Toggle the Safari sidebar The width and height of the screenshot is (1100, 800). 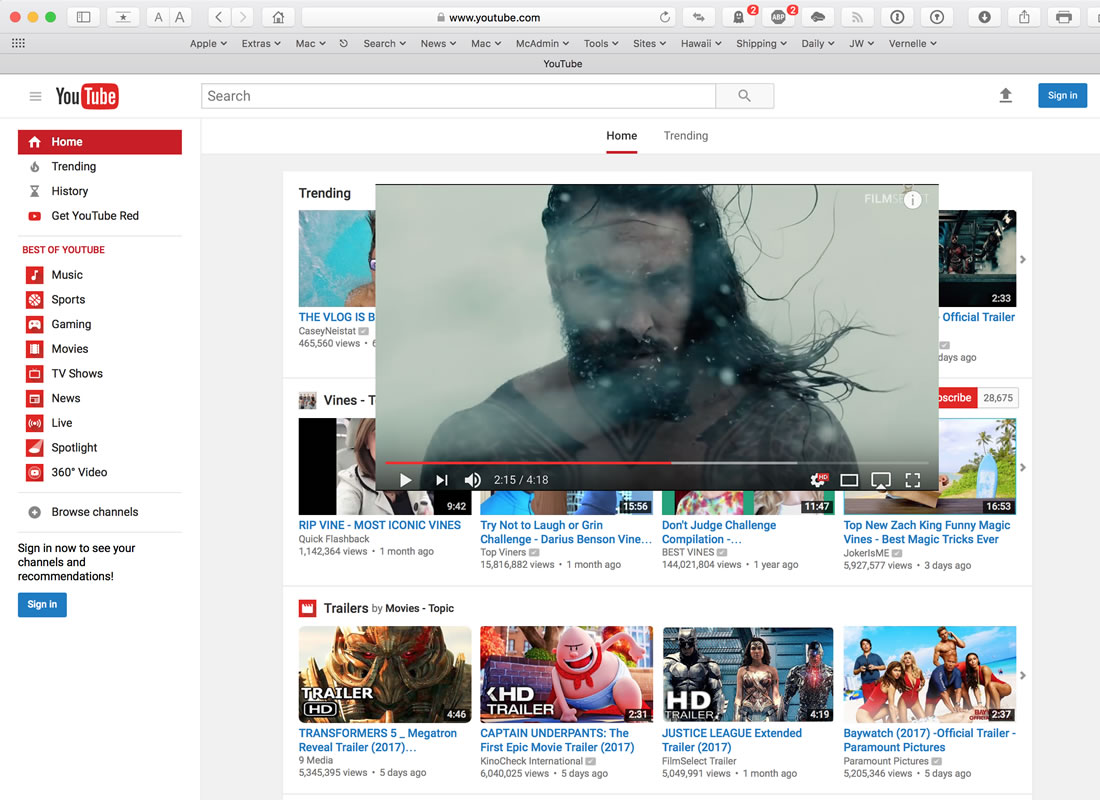coord(83,17)
